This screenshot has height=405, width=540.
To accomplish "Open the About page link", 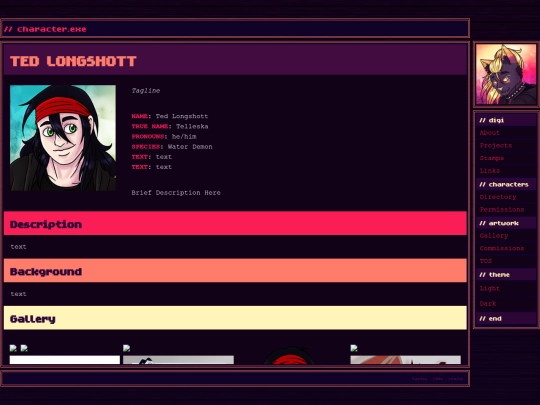I will tap(489, 133).
